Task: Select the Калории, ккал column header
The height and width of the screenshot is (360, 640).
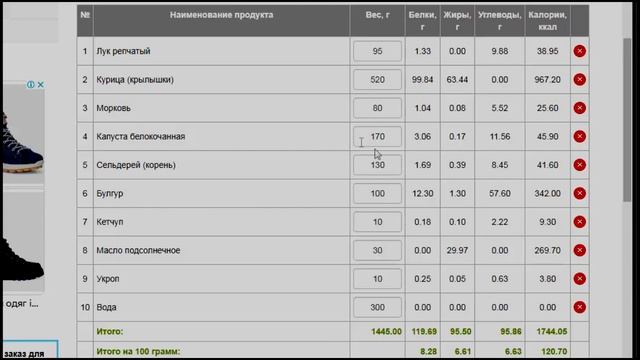Action: click(x=547, y=21)
